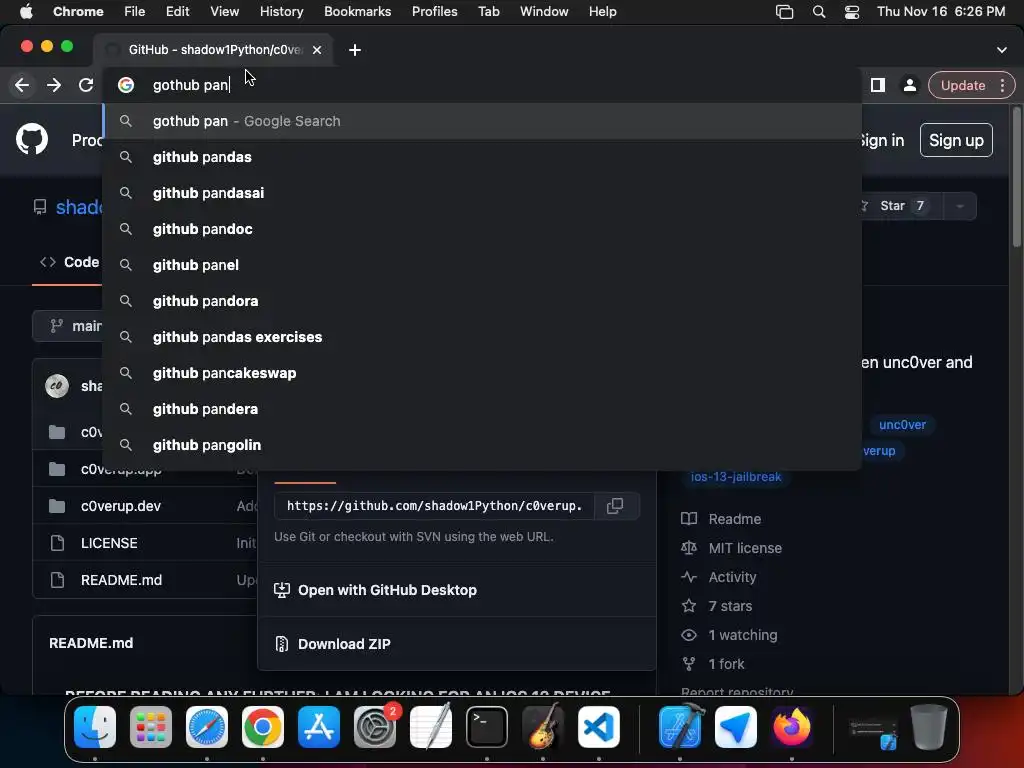Pick the 'github pandas exercises' suggestion

click(482, 336)
